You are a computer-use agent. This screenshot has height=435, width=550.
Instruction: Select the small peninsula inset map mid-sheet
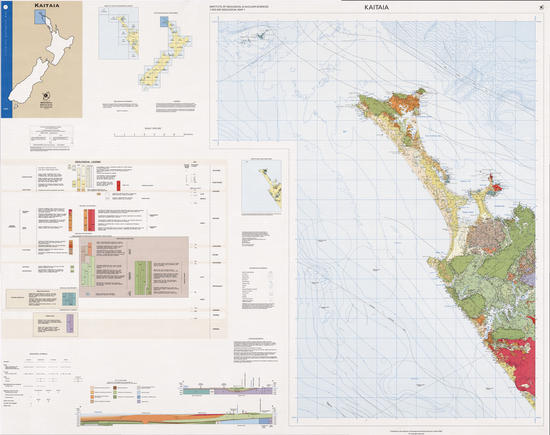click(261, 187)
